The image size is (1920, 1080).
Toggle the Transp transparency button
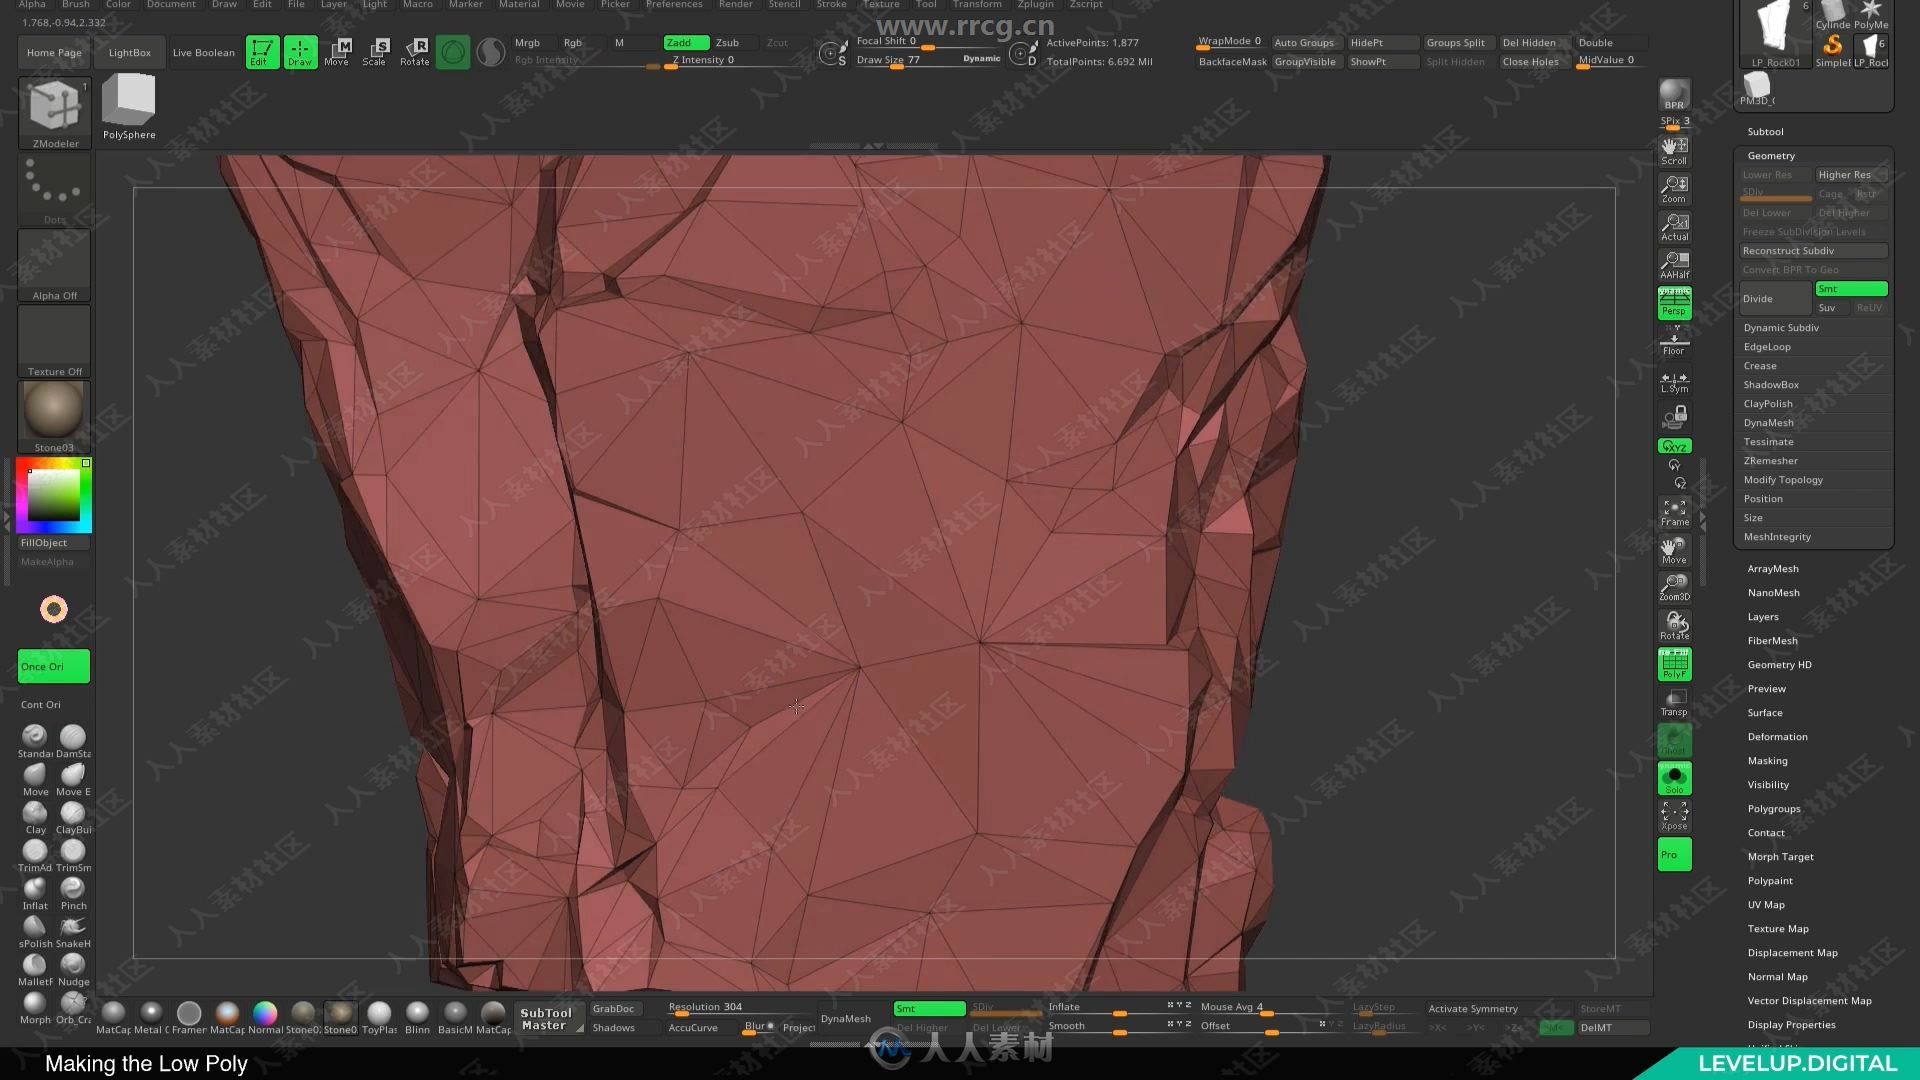click(x=1674, y=703)
